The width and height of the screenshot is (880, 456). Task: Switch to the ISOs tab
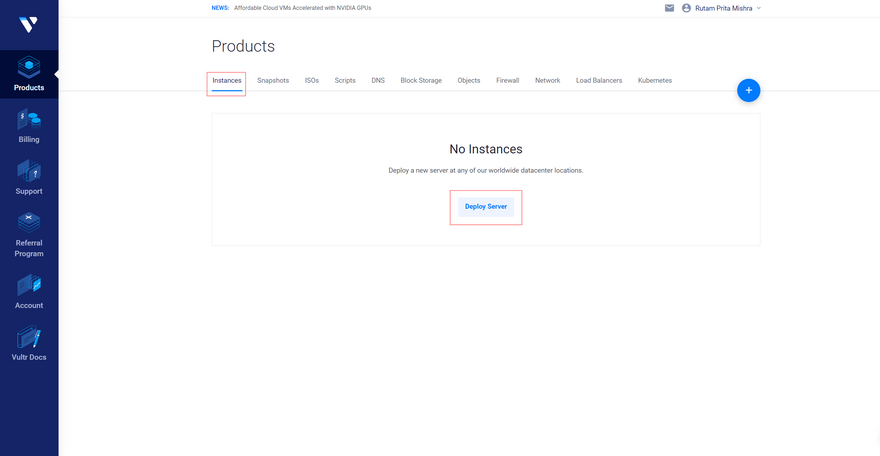point(312,80)
